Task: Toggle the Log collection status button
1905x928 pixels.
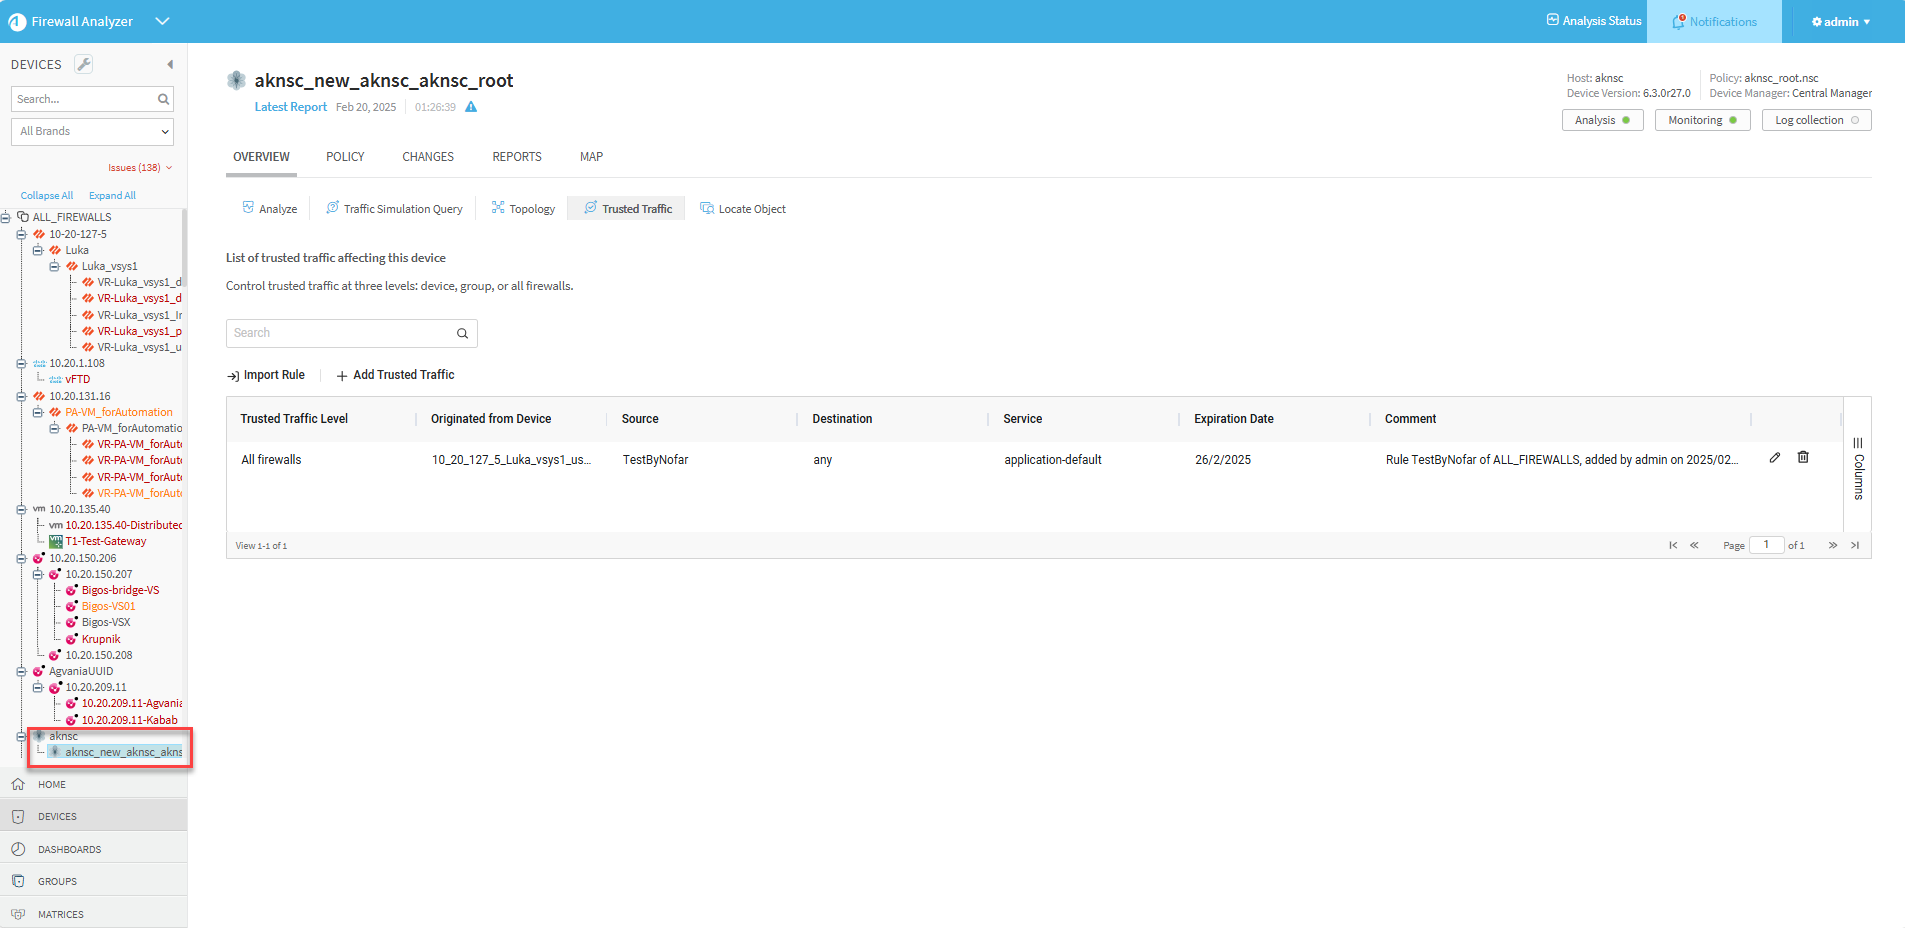Action: (x=1816, y=120)
